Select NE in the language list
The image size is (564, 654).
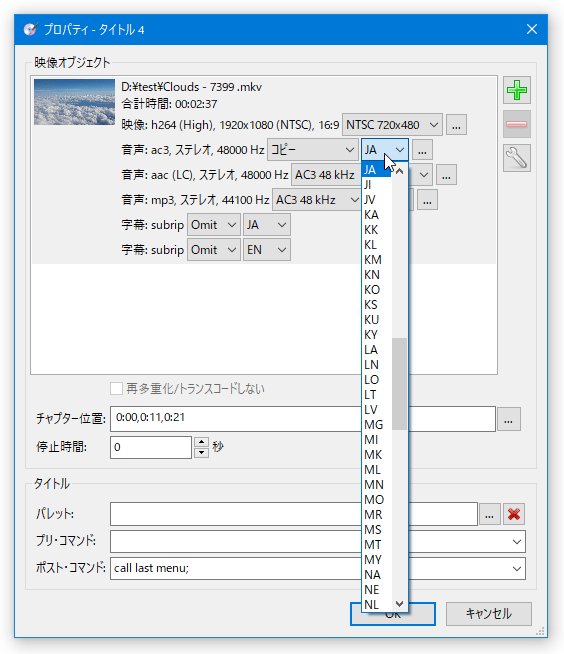point(377,590)
